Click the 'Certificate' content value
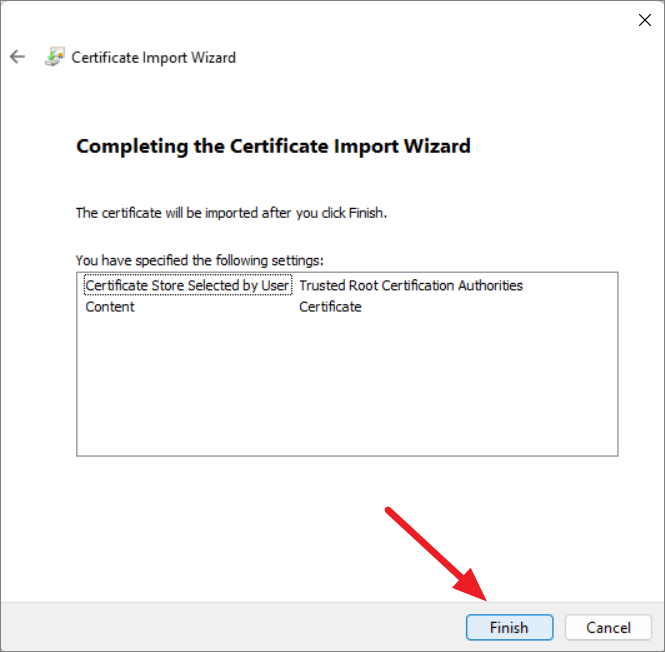The height and width of the screenshot is (652, 665). (330, 307)
